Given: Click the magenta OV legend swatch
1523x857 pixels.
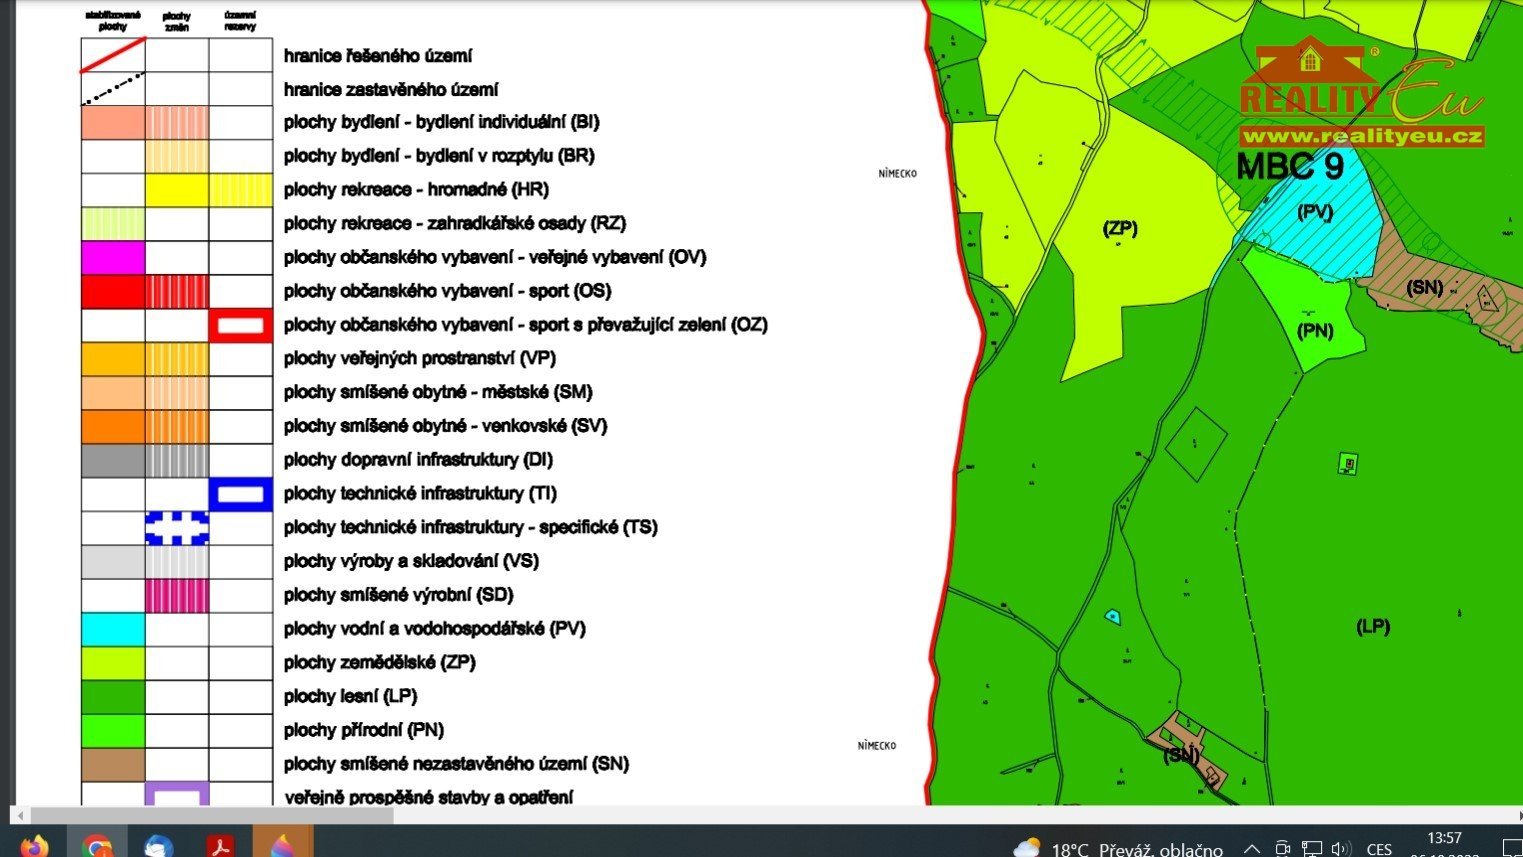Looking at the screenshot, I should 113,257.
